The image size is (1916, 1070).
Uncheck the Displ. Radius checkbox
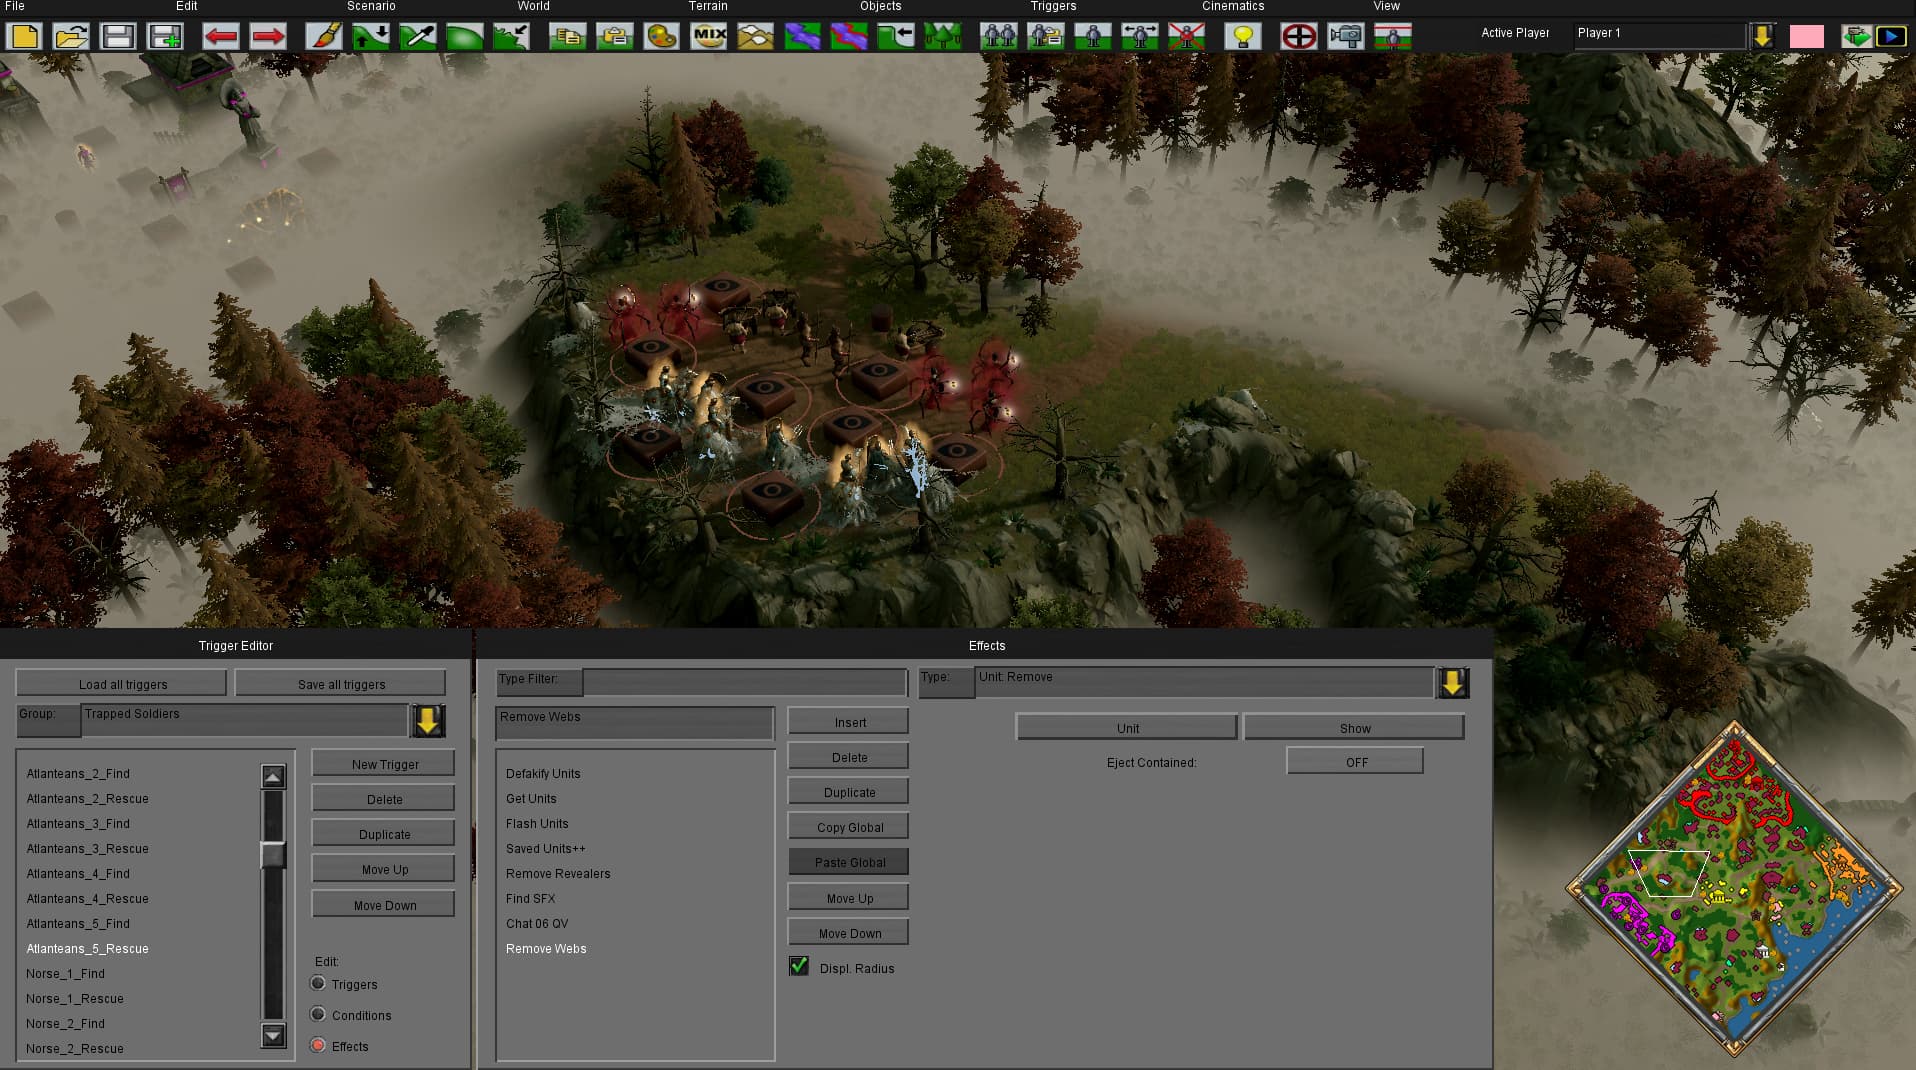click(x=799, y=966)
